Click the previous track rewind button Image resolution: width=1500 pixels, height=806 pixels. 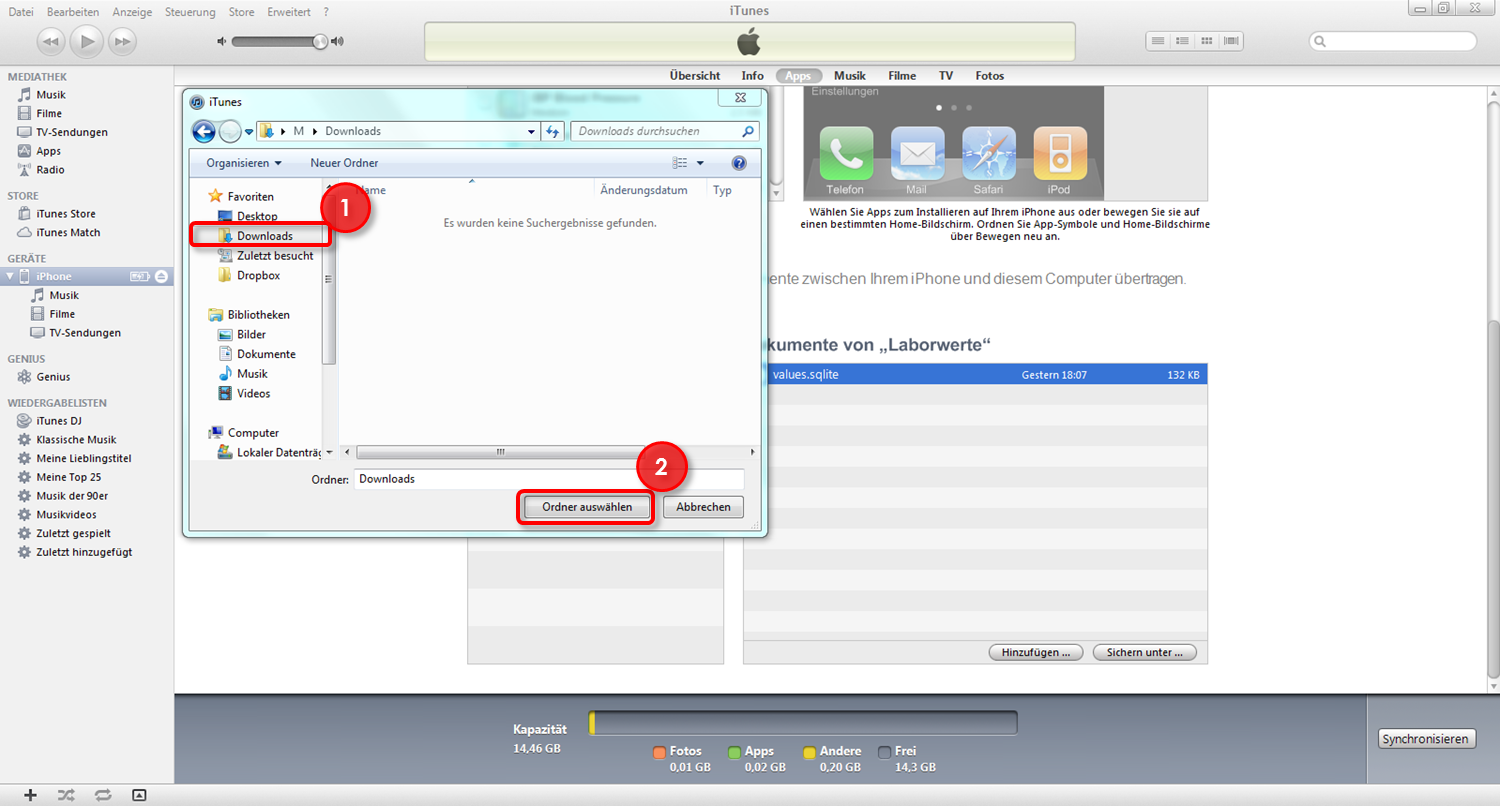[52, 41]
